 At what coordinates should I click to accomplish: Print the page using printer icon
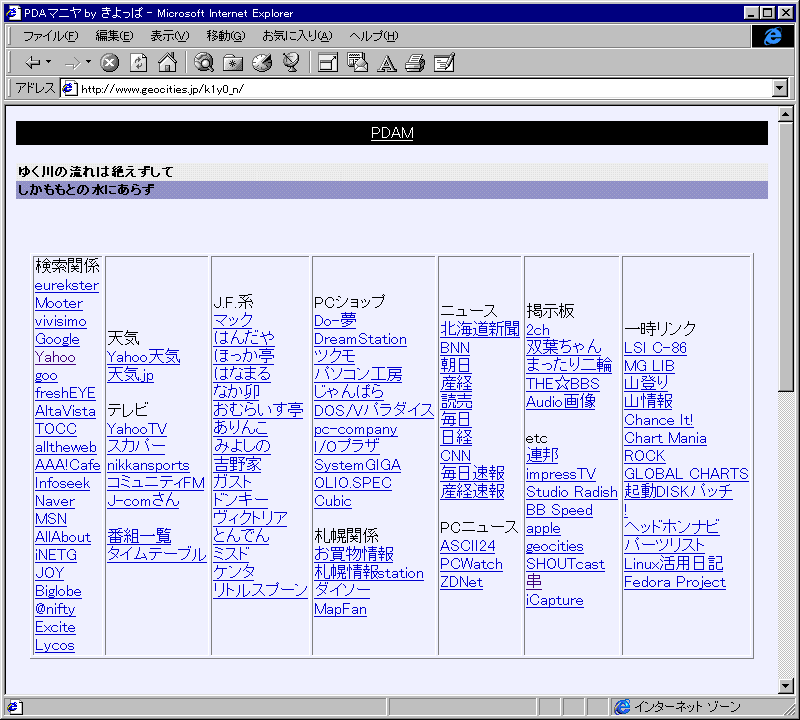click(415, 63)
